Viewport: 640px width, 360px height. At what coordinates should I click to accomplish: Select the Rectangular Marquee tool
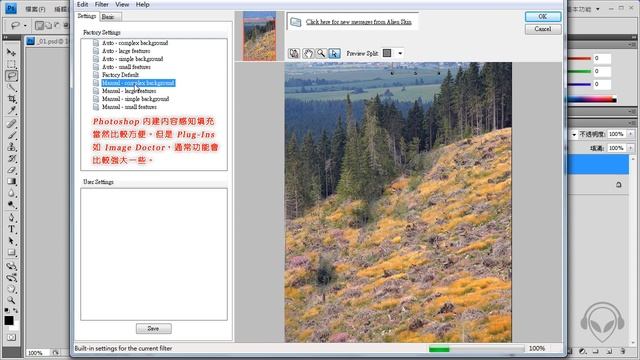point(11,64)
